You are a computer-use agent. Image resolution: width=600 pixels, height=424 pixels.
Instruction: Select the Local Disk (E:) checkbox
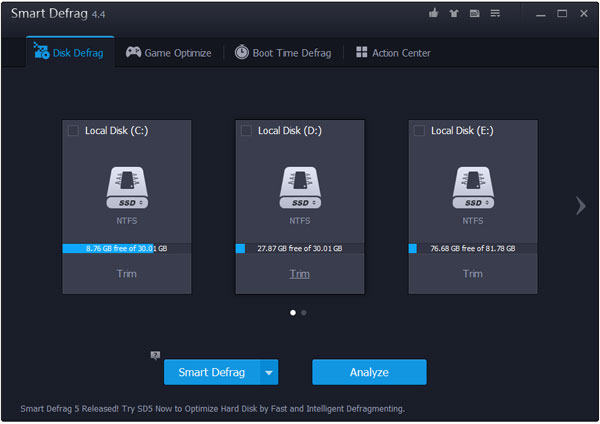pyautogui.click(x=419, y=130)
